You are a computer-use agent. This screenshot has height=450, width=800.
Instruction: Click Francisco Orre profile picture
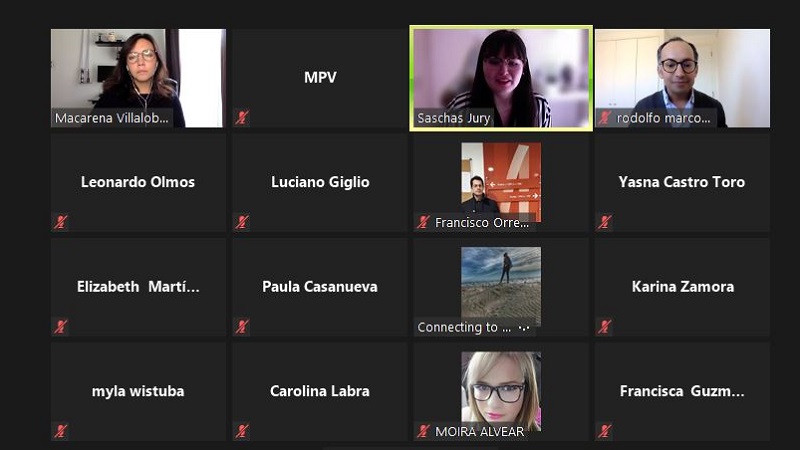coord(501,179)
